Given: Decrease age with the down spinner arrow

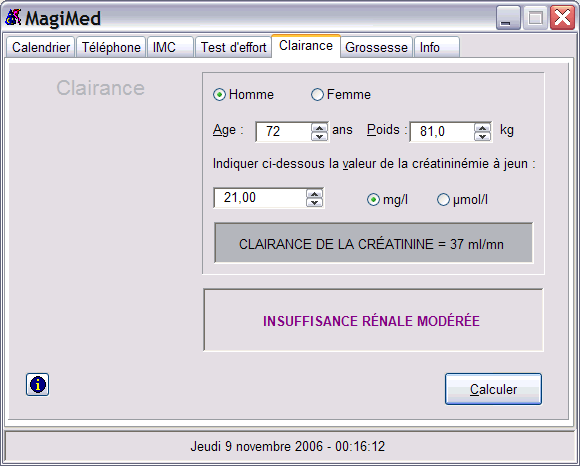Looking at the screenshot, I should tap(320, 136).
